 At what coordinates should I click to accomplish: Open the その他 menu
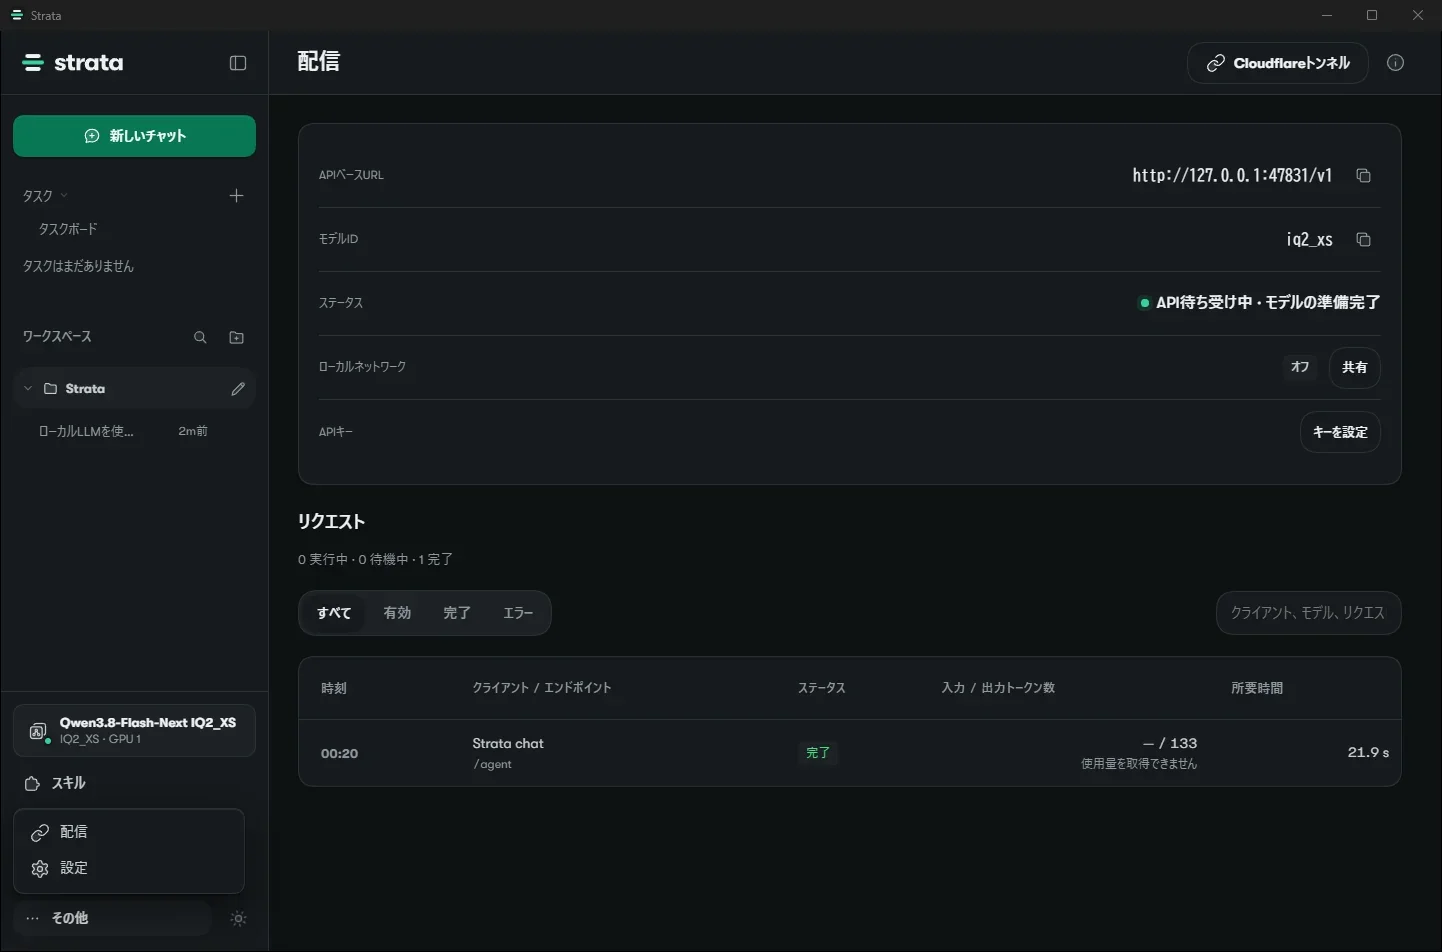point(112,918)
